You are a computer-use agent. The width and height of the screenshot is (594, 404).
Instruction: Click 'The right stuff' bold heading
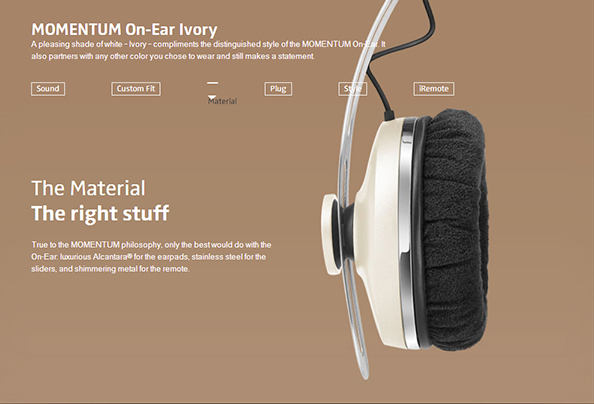[100, 213]
